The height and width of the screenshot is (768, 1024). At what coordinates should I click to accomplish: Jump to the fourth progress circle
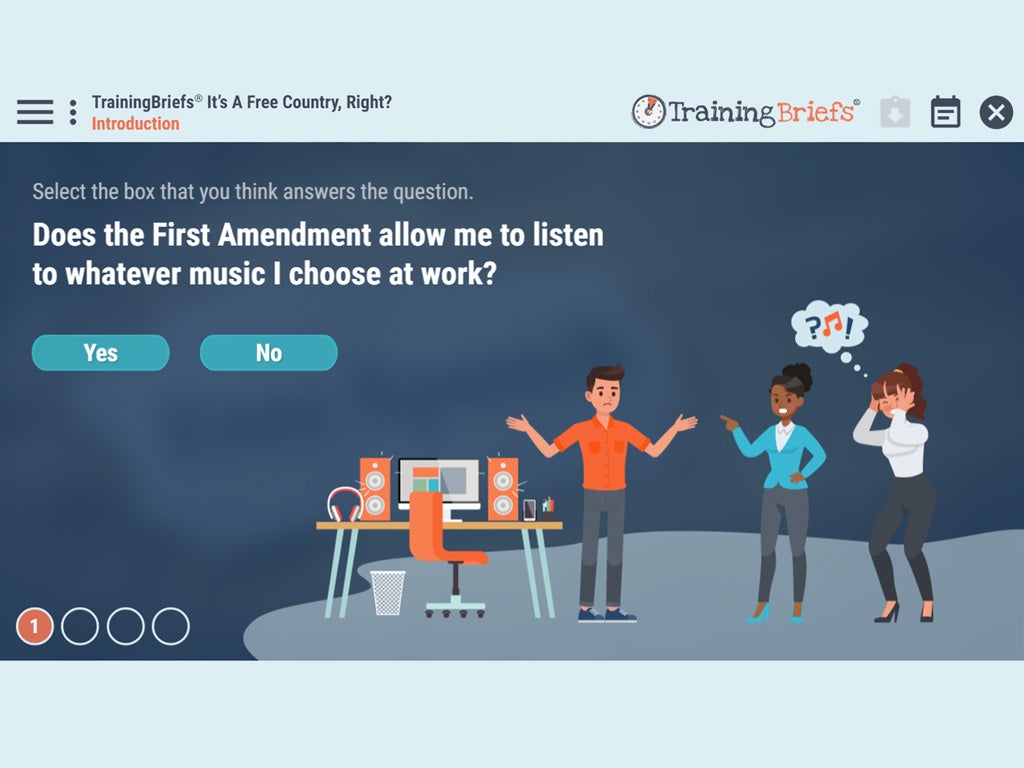point(170,626)
